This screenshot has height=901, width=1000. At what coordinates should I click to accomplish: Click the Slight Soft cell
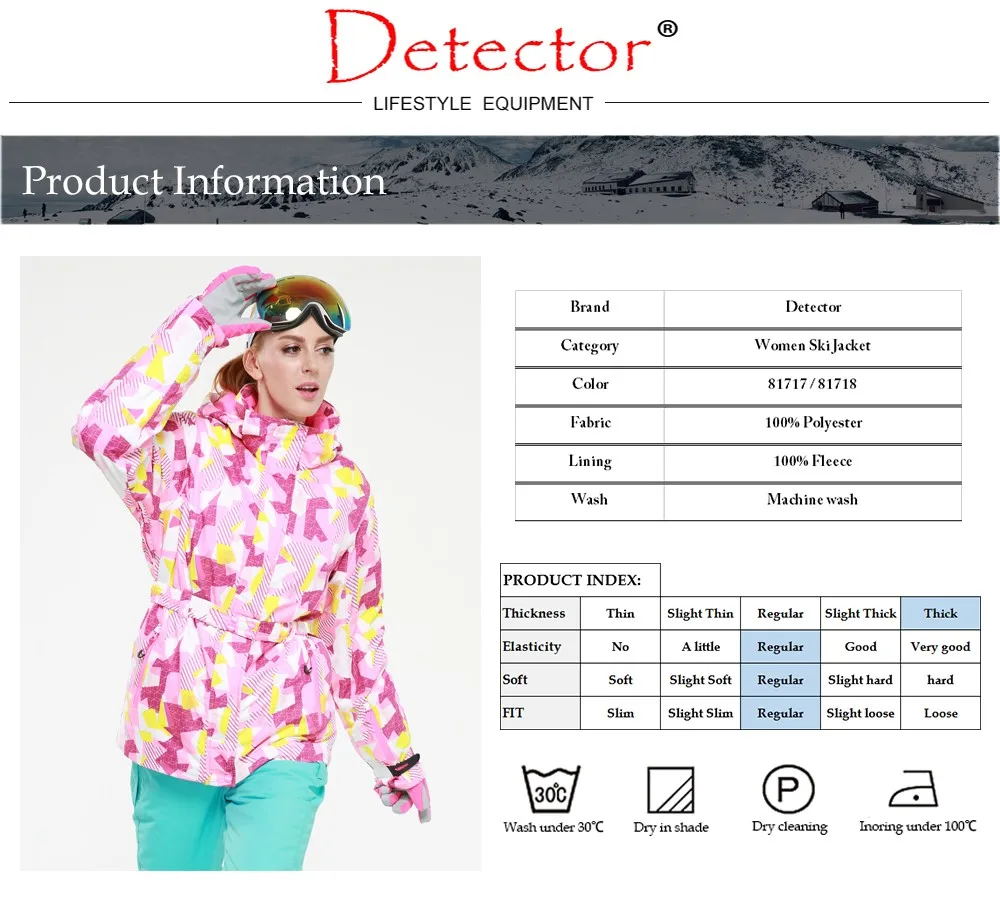pyautogui.click(x=700, y=680)
